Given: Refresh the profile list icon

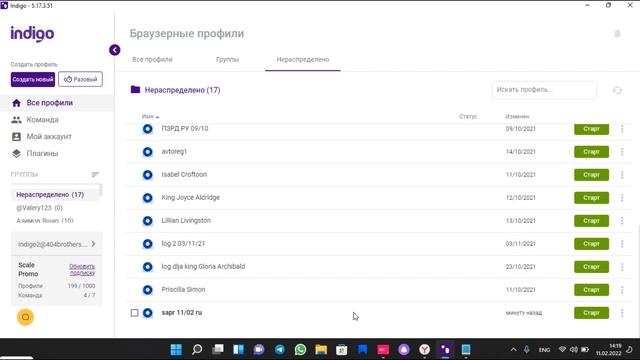Looking at the screenshot, I should pos(617,90).
